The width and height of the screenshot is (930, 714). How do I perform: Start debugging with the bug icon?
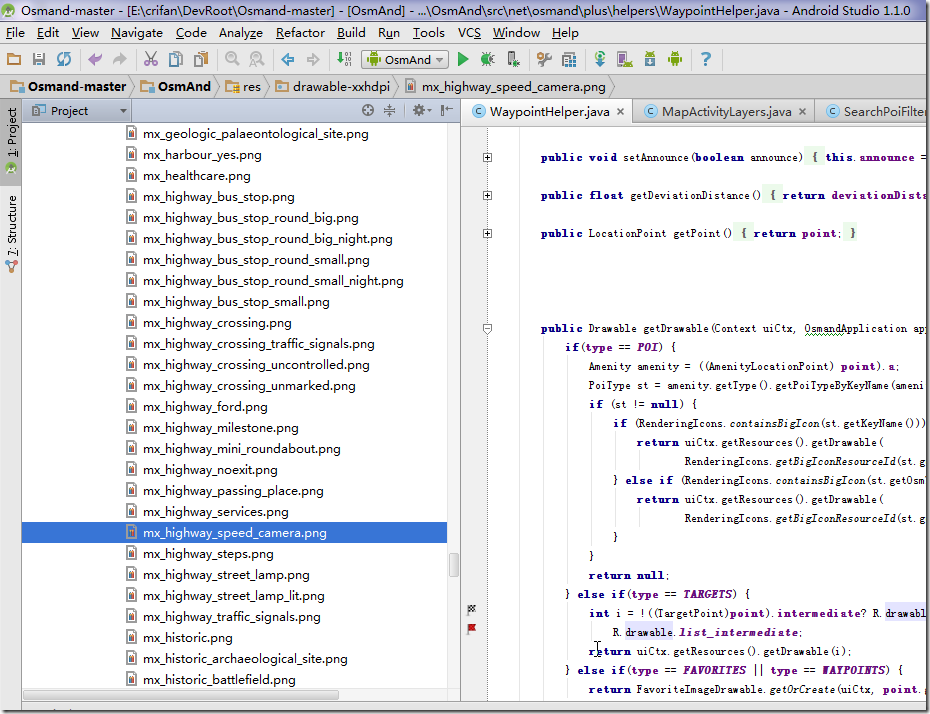click(x=488, y=60)
